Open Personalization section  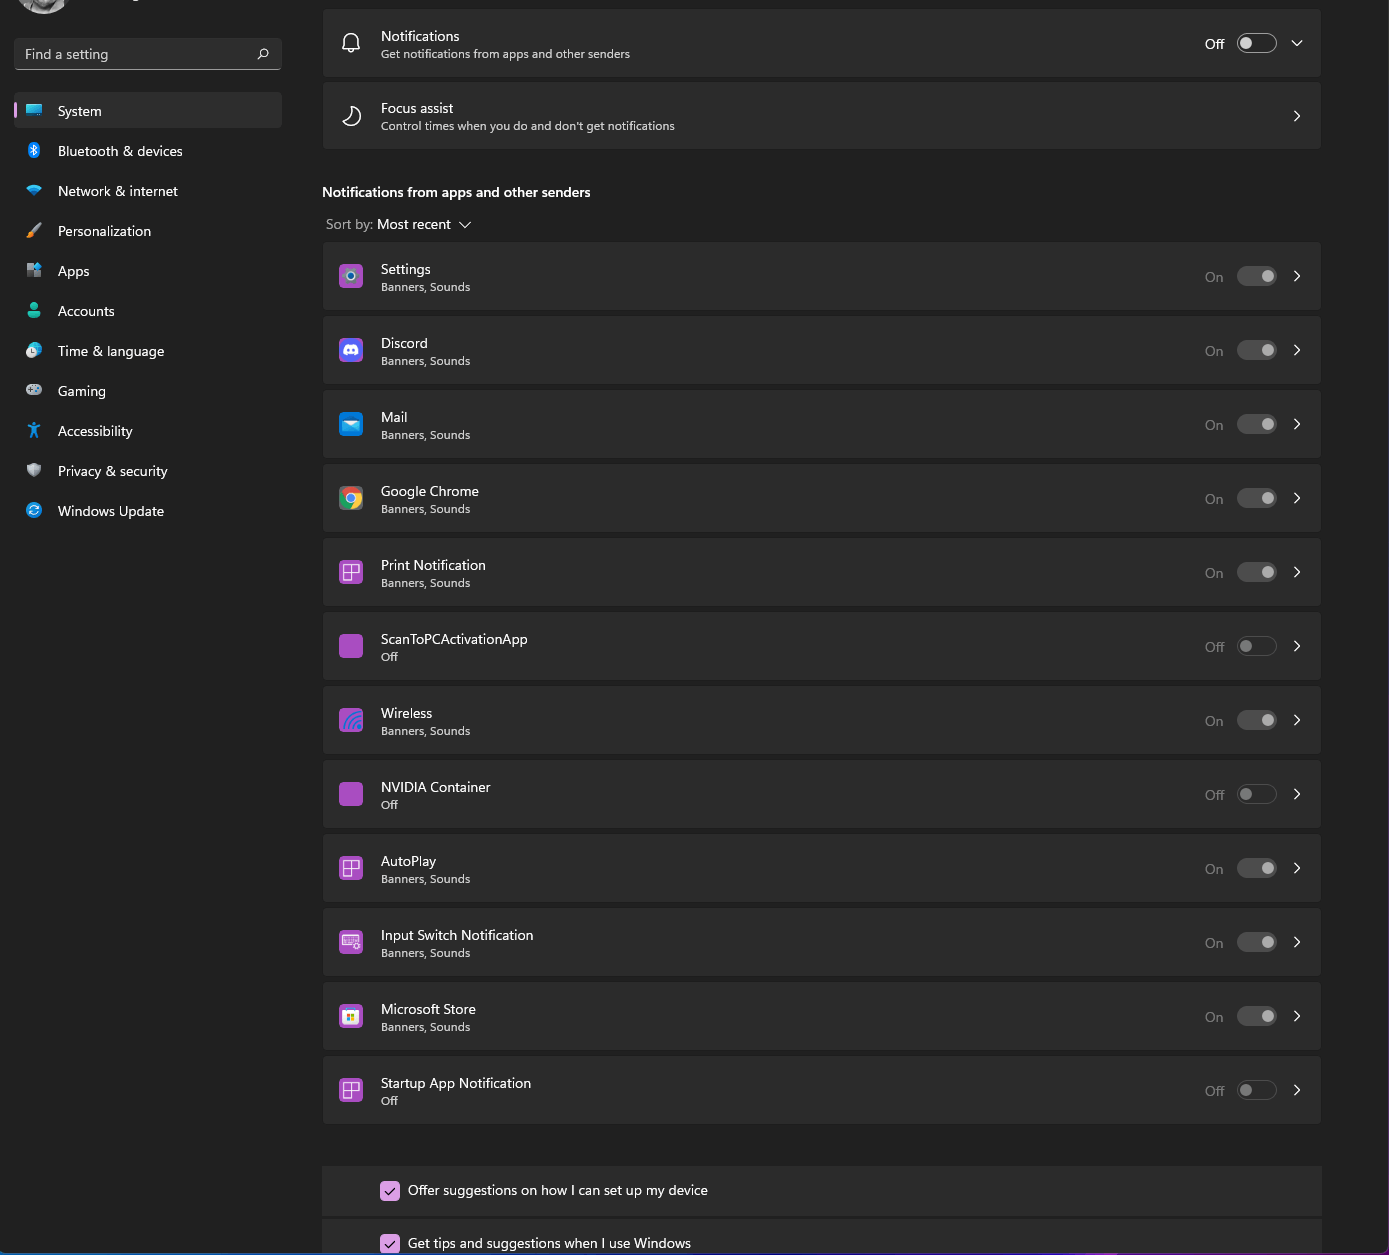pos(148,230)
